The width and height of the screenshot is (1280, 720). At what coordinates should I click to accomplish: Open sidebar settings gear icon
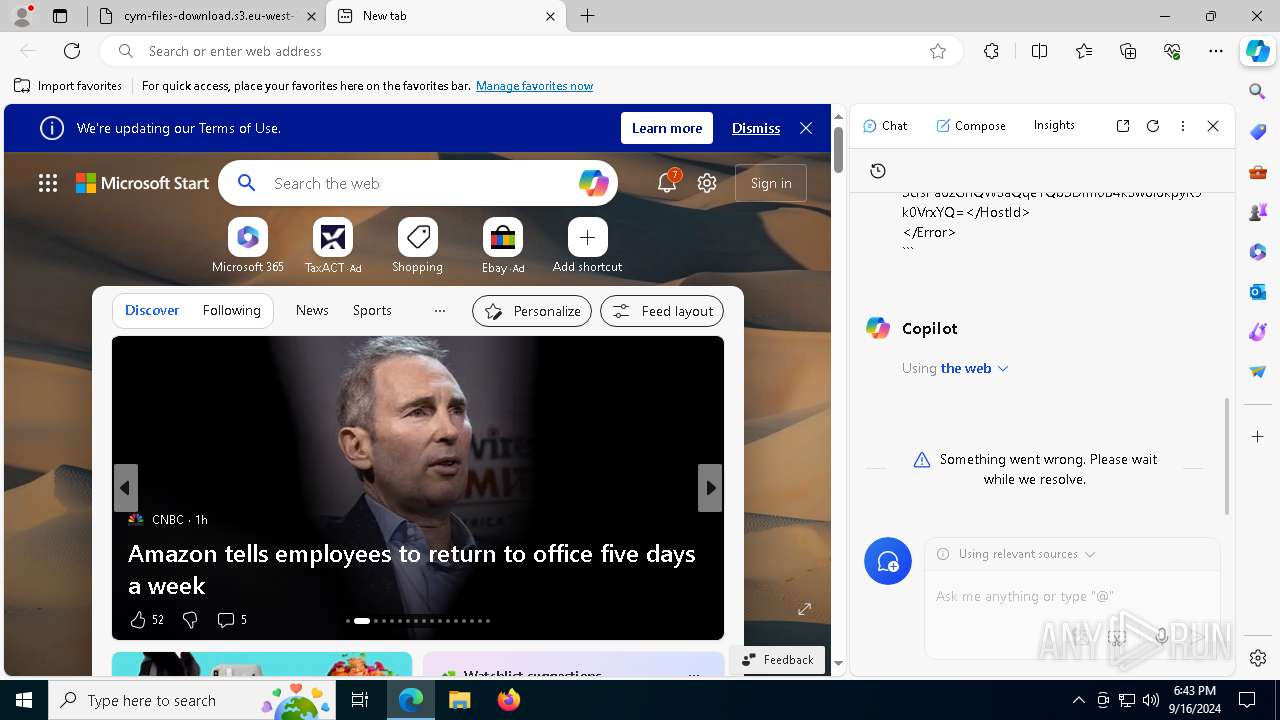point(1258,658)
